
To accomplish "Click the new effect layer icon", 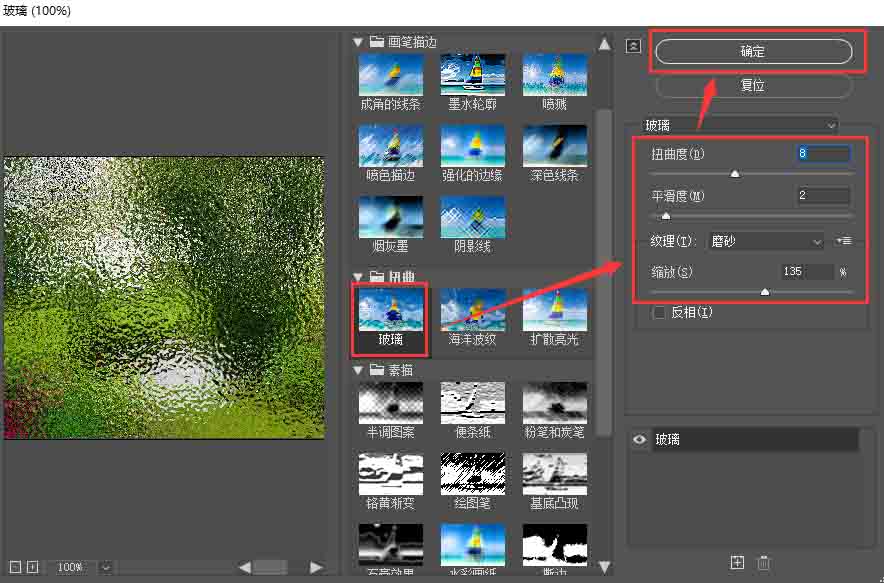I will tap(737, 563).
